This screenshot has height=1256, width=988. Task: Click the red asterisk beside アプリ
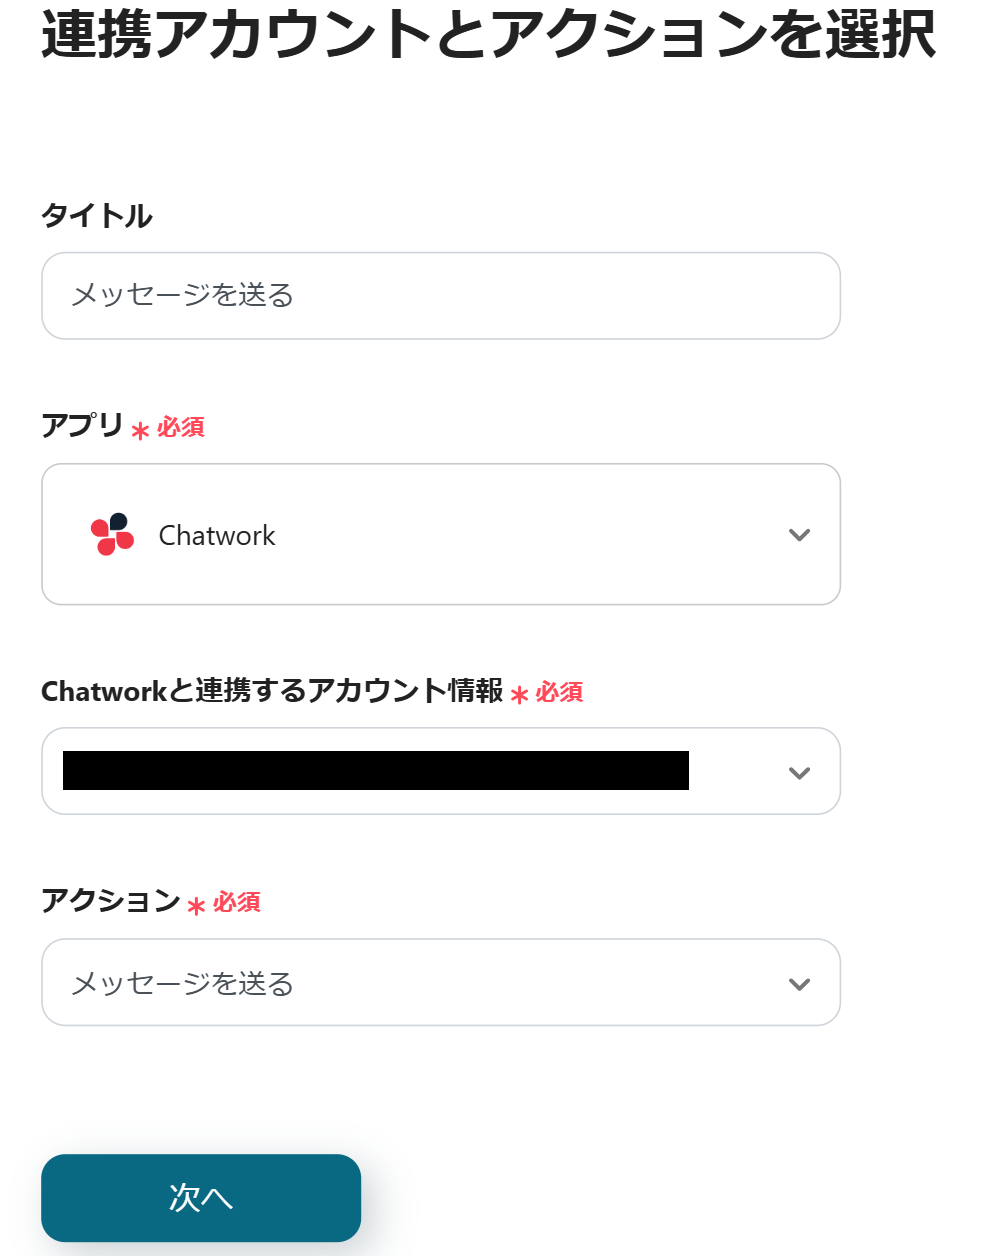pos(140,431)
